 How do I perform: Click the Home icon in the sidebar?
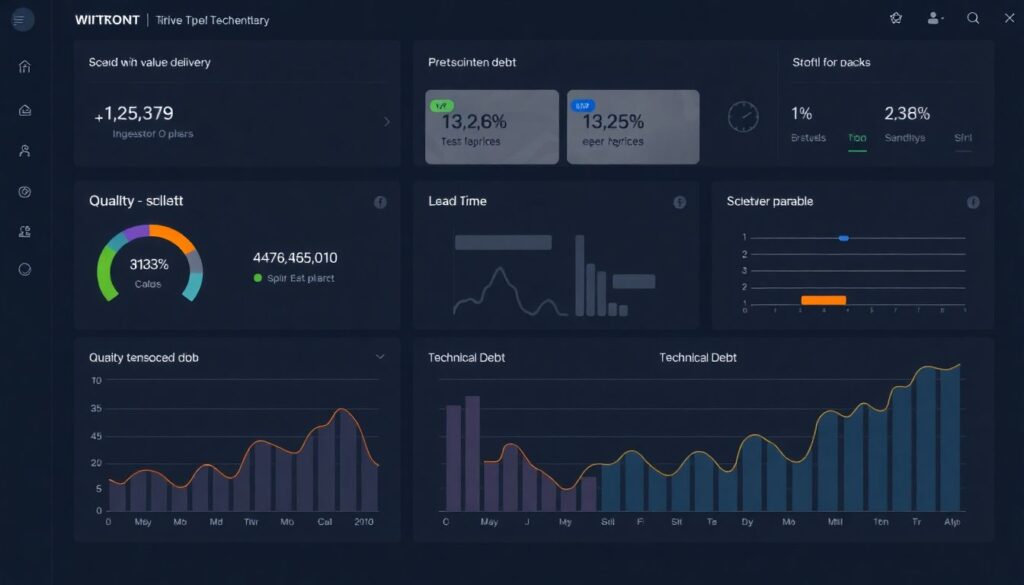(25, 67)
